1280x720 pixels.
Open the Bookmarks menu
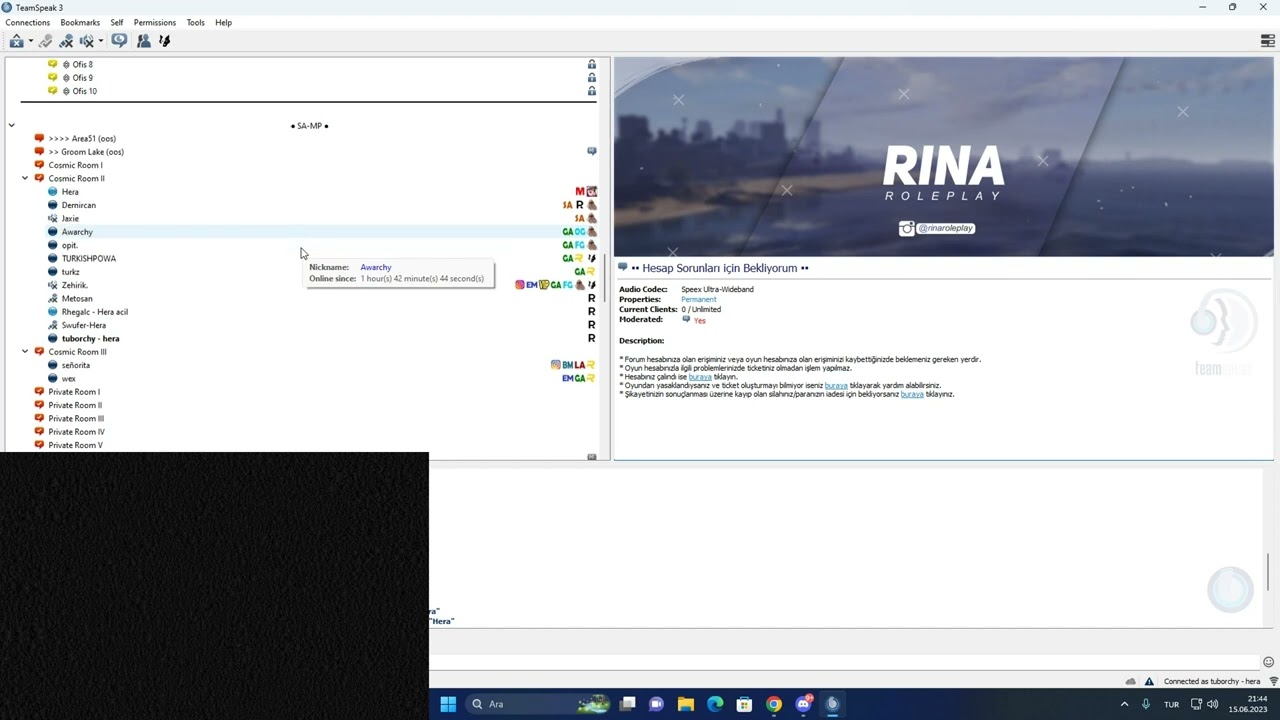click(x=80, y=22)
